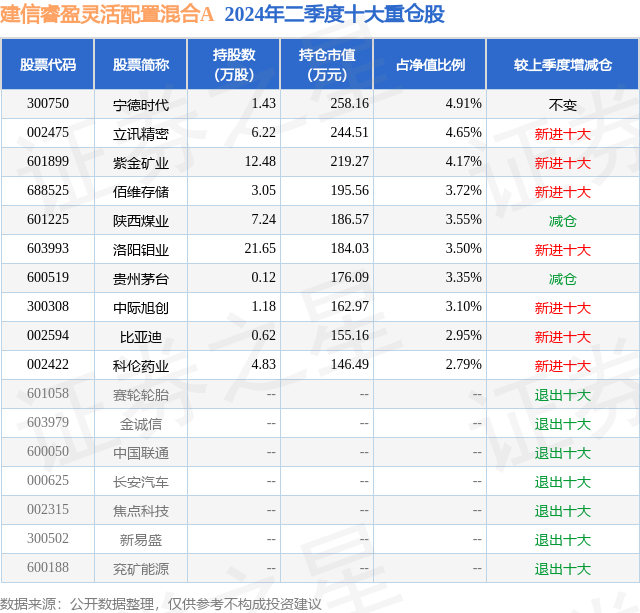Select stock name 立讯精密
This screenshot has height=613, width=640.
[x=141, y=134]
